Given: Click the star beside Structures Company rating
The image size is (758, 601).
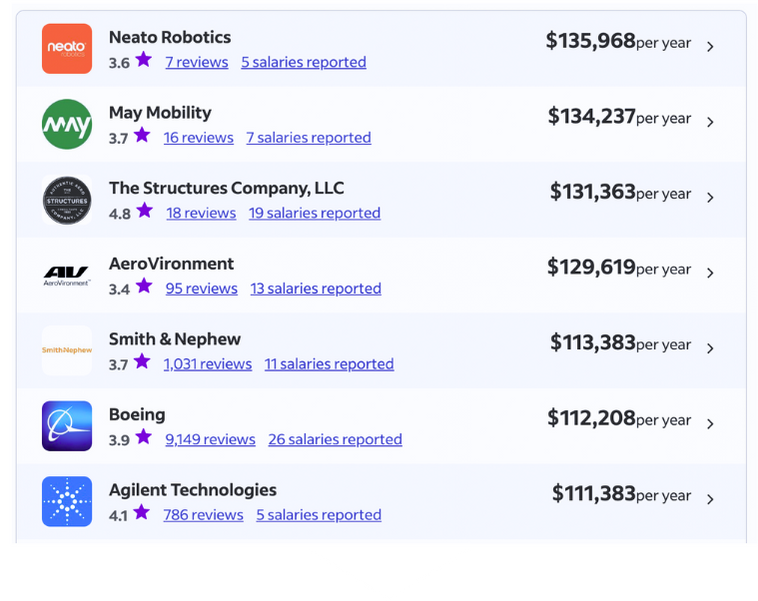Looking at the screenshot, I should (145, 210).
